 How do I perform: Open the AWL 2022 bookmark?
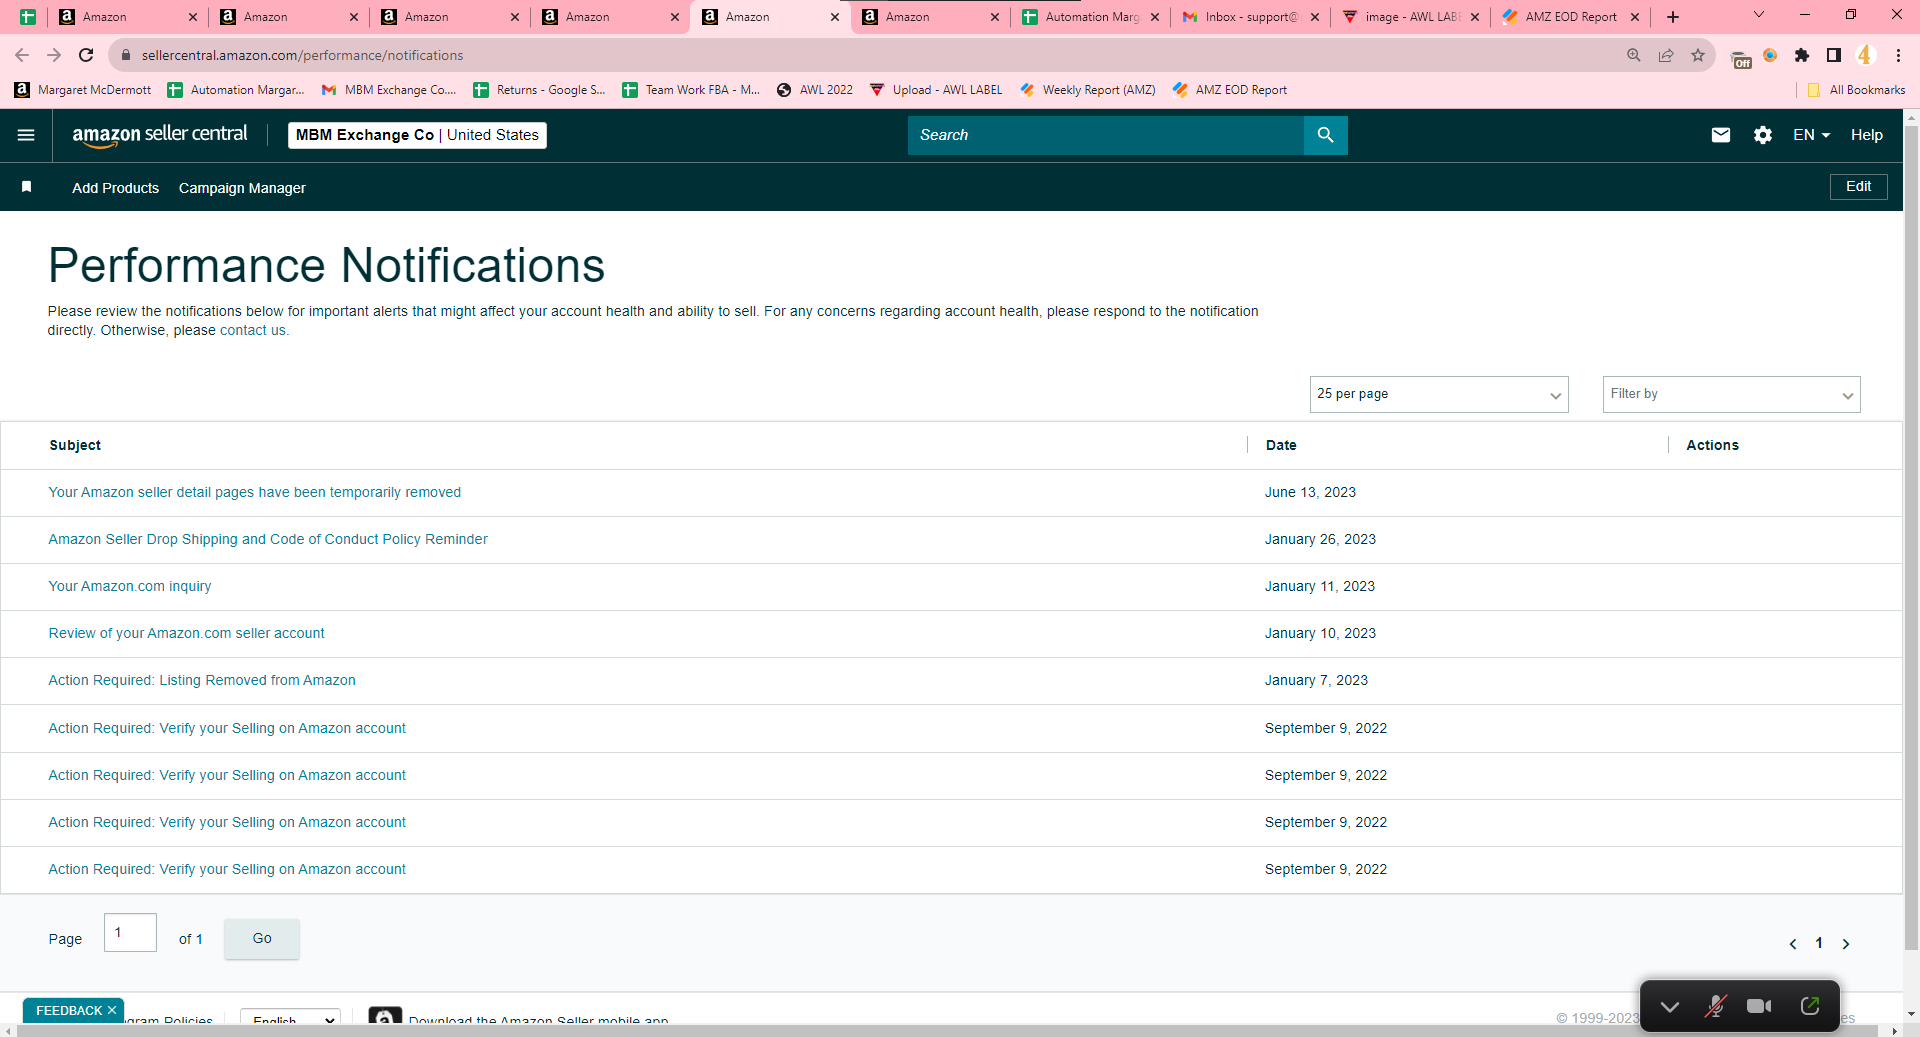(815, 90)
